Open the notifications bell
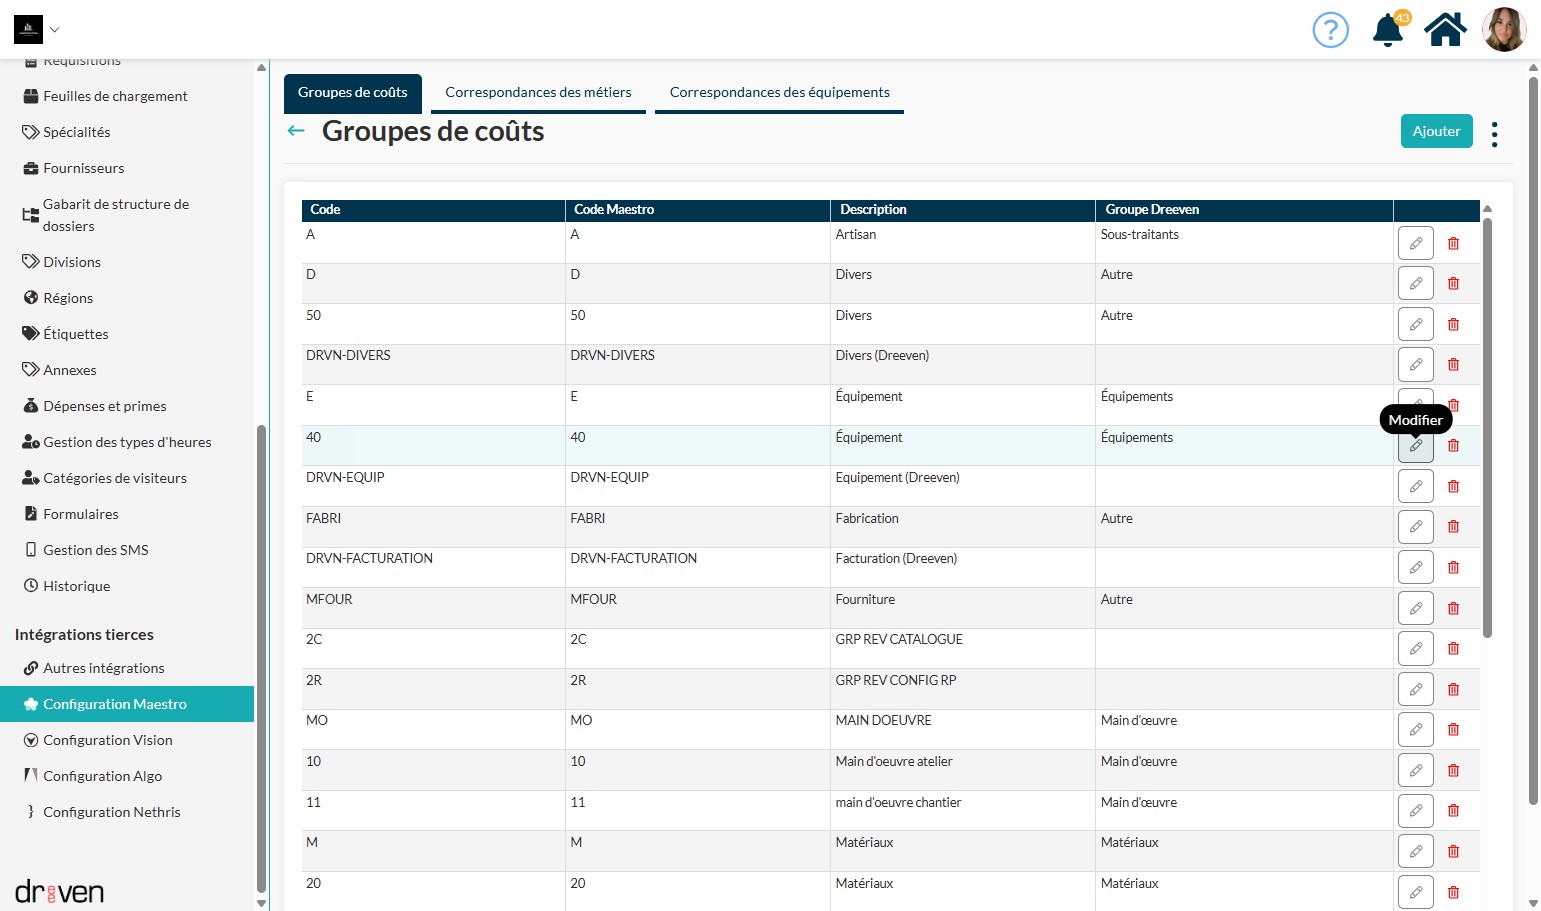The height and width of the screenshot is (911, 1541). click(1388, 30)
